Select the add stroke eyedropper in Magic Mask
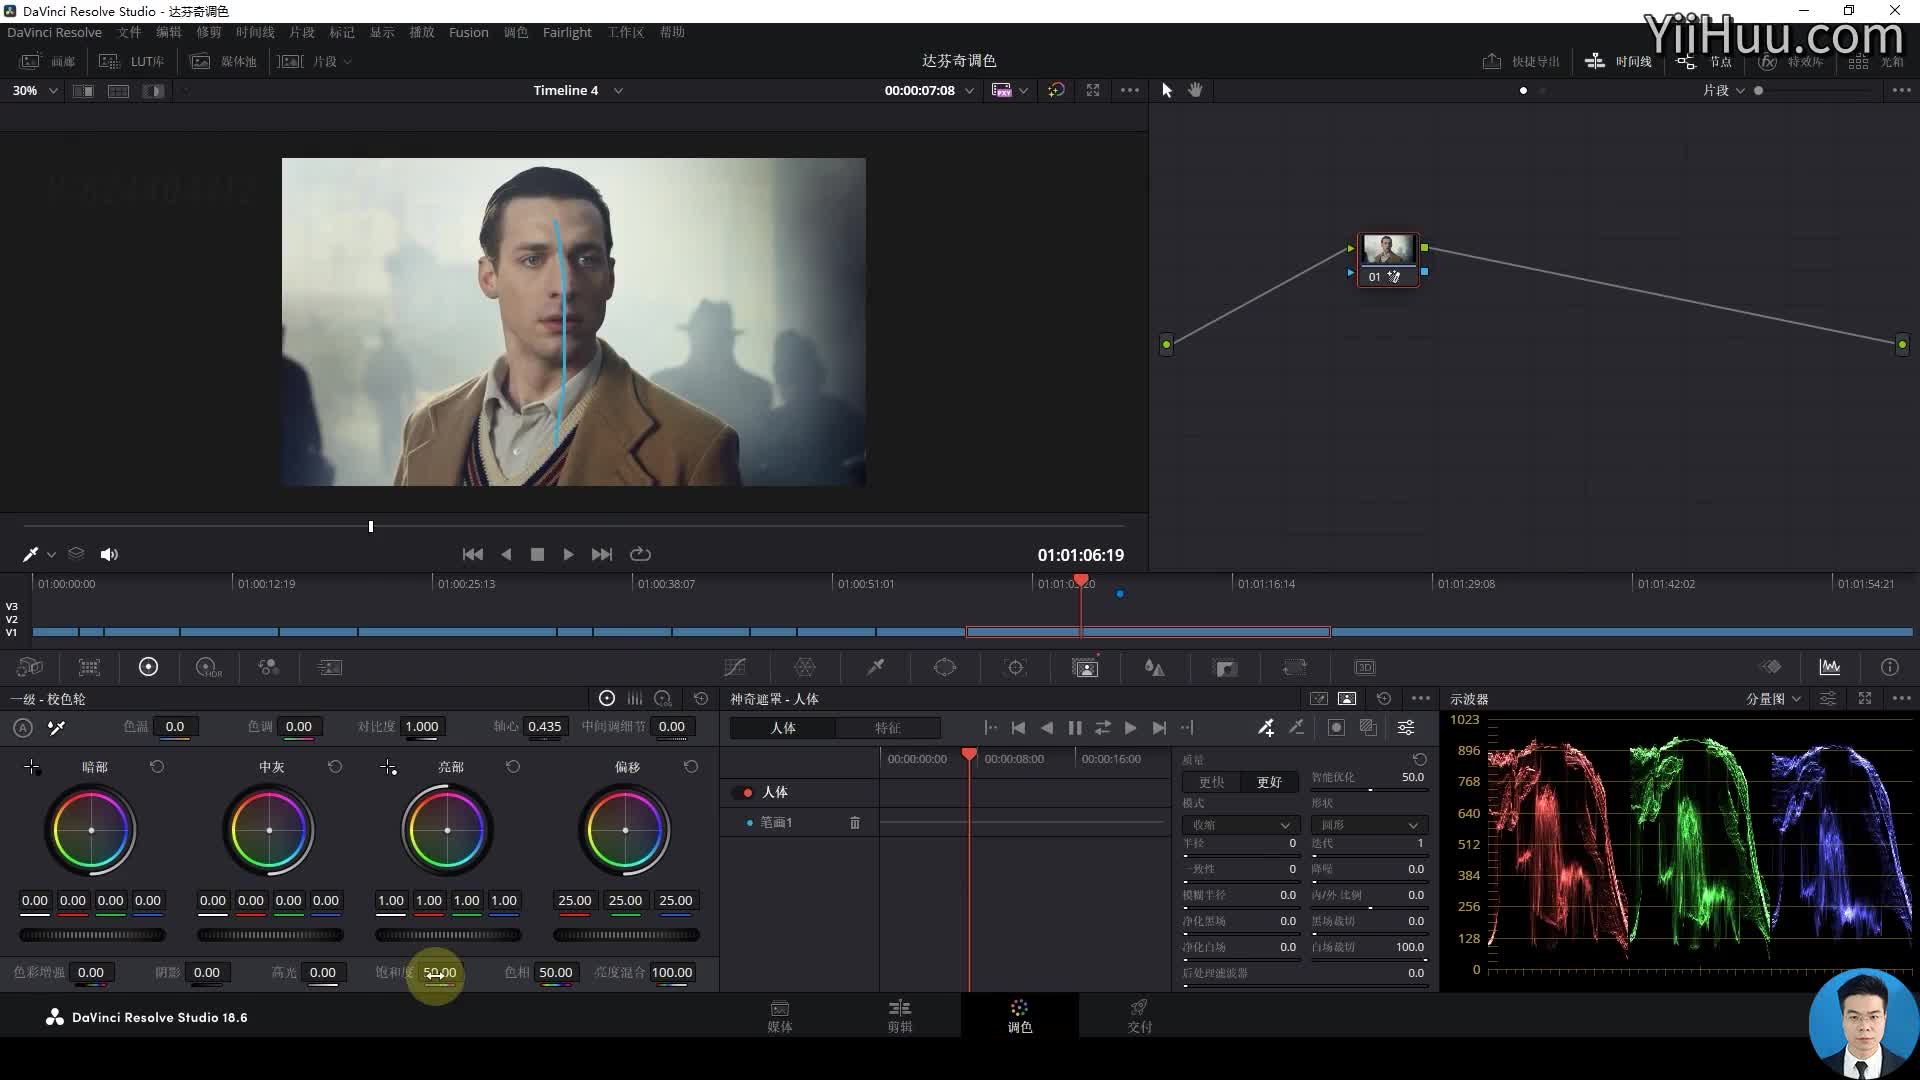1920x1080 pixels. pyautogui.click(x=1266, y=728)
